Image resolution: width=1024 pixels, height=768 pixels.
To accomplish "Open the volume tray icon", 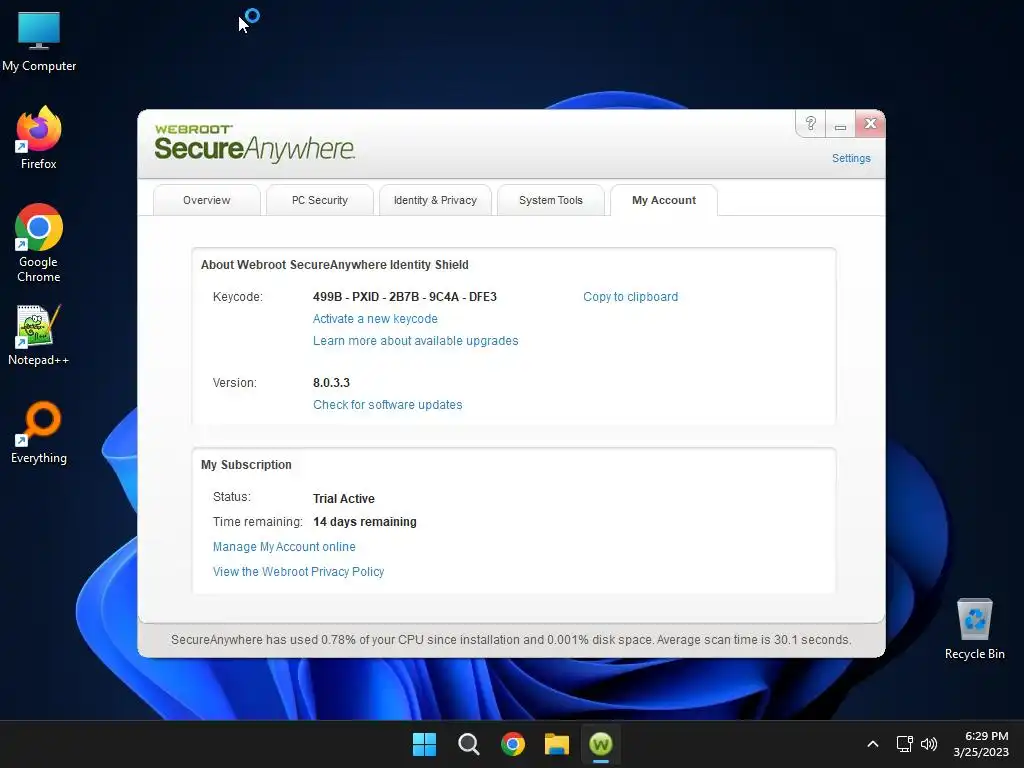I will 929,744.
